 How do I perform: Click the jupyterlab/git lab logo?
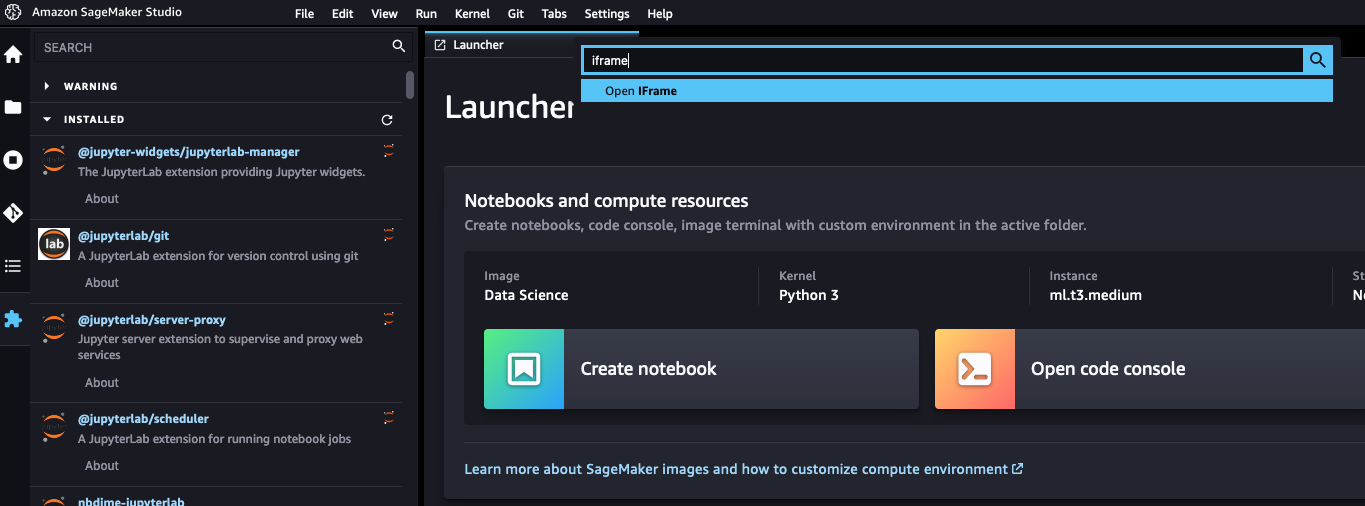click(x=54, y=244)
